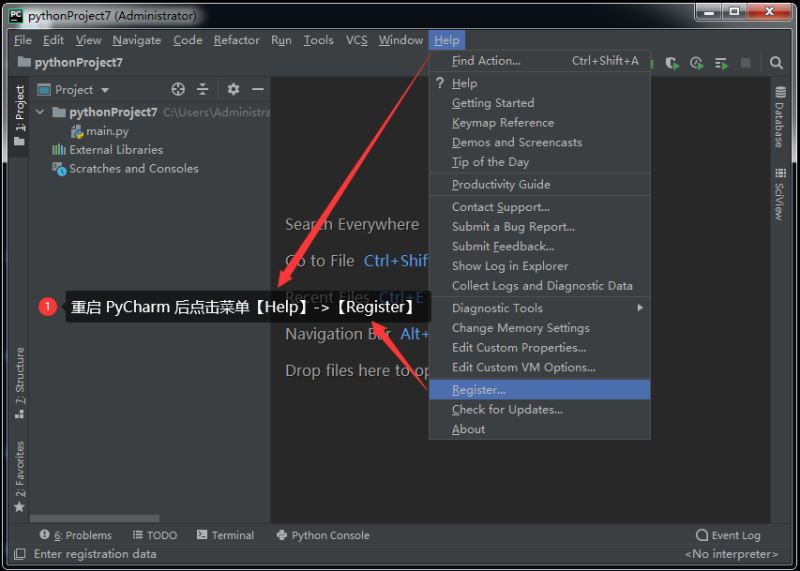The width and height of the screenshot is (800, 571).
Task: Toggle tool window bars icon in status bar
Action: click(x=18, y=554)
